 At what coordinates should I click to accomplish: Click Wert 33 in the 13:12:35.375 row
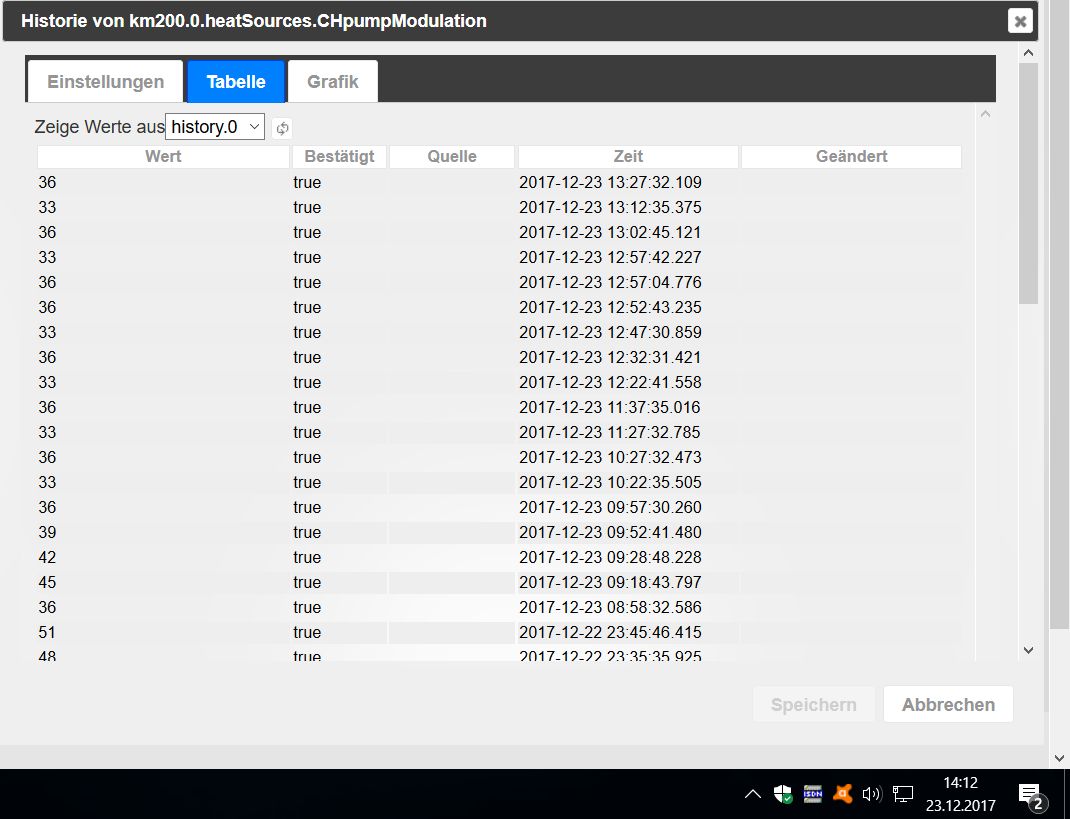(x=47, y=207)
